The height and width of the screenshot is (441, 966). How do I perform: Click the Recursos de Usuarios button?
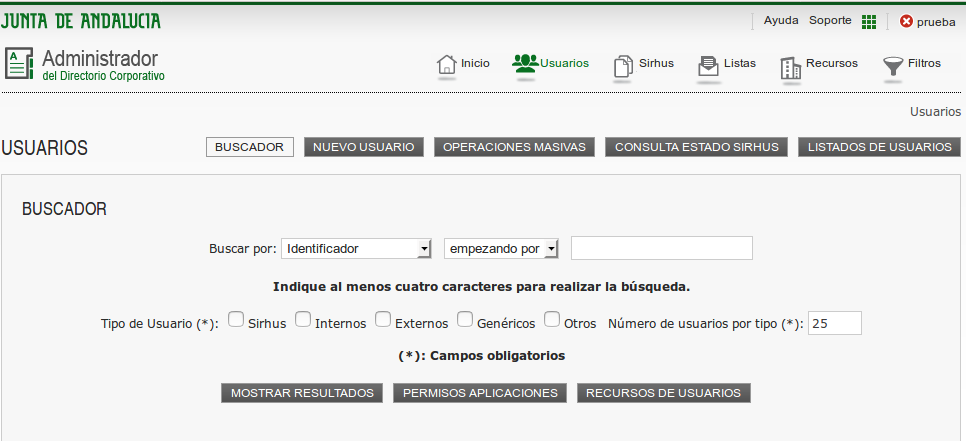[x=664, y=393]
